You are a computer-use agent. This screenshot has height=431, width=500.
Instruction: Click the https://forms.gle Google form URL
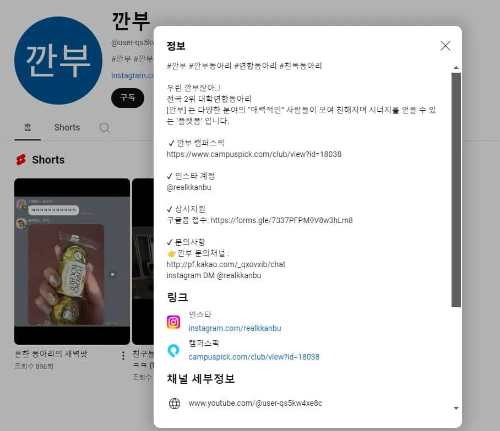(282, 220)
